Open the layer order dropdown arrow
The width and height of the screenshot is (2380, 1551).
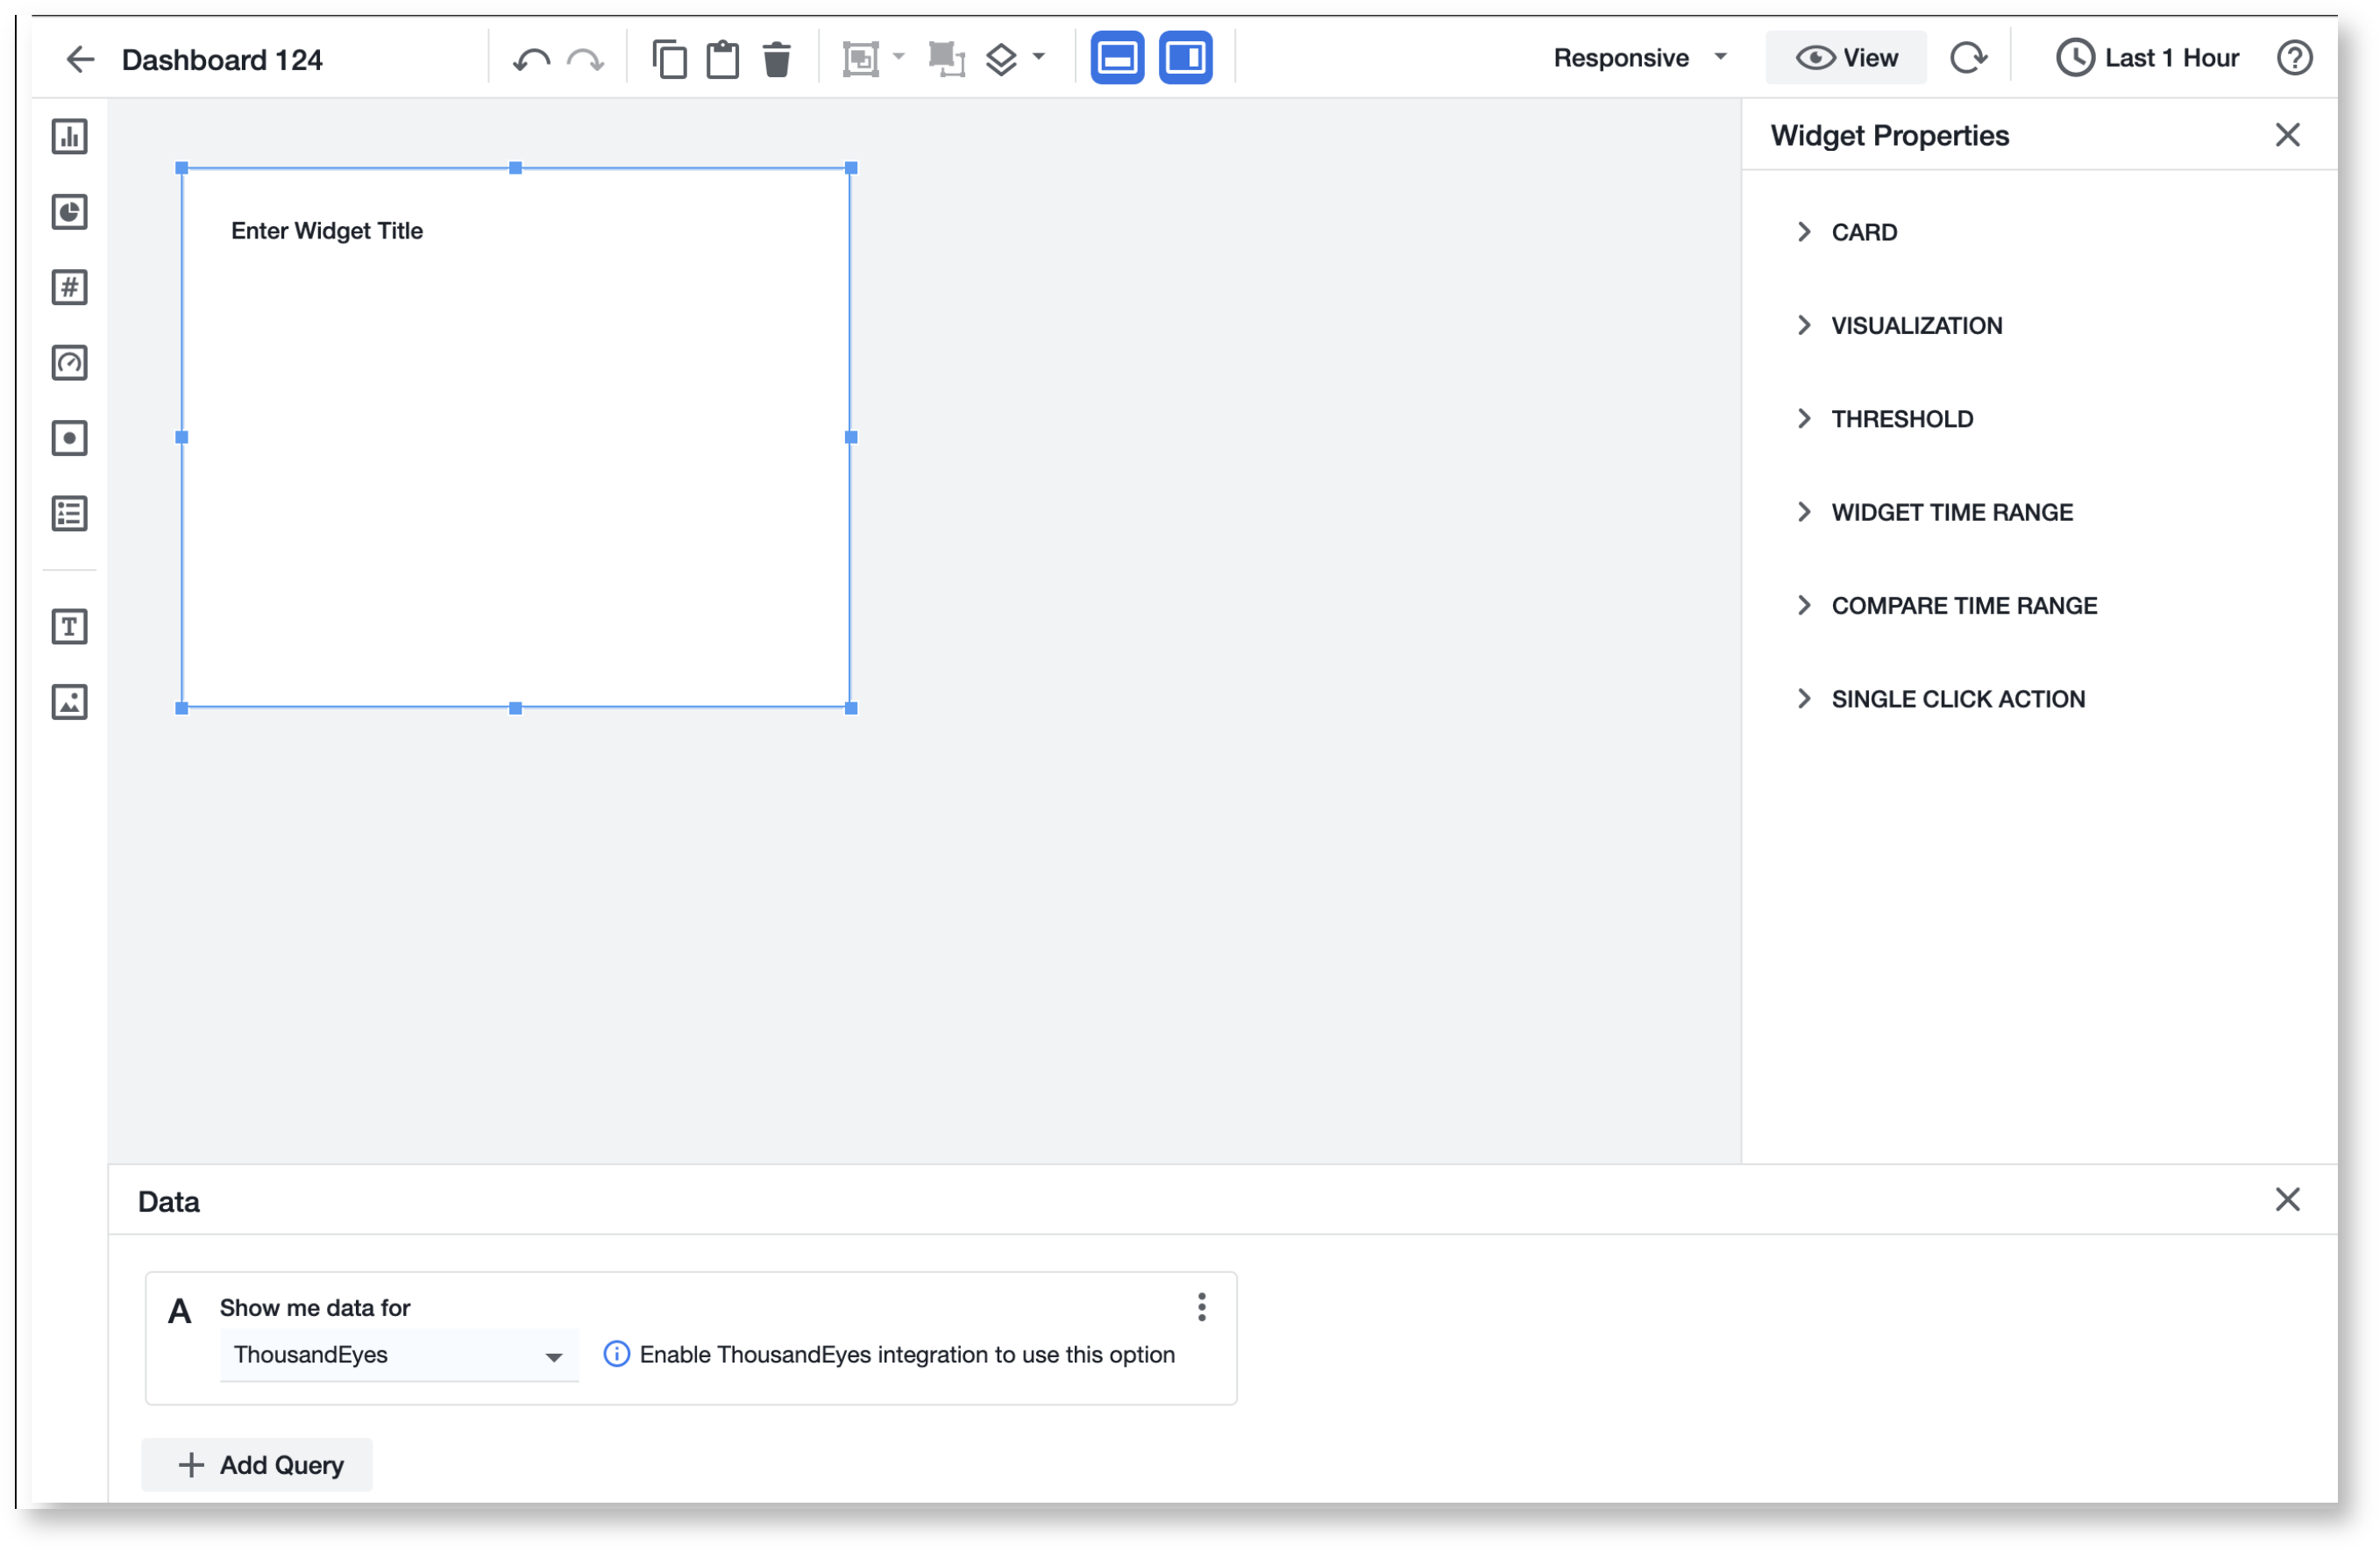[x=1039, y=56]
